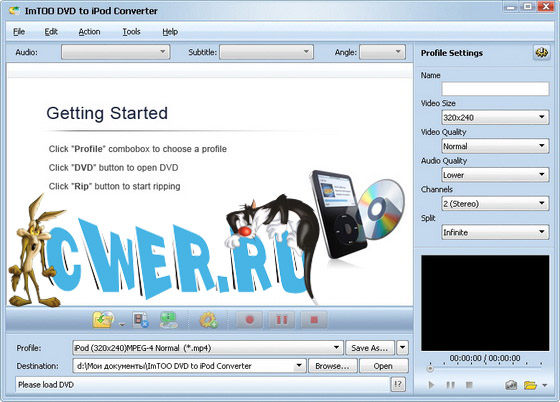
Task: Open the Help menu
Action: point(170,32)
